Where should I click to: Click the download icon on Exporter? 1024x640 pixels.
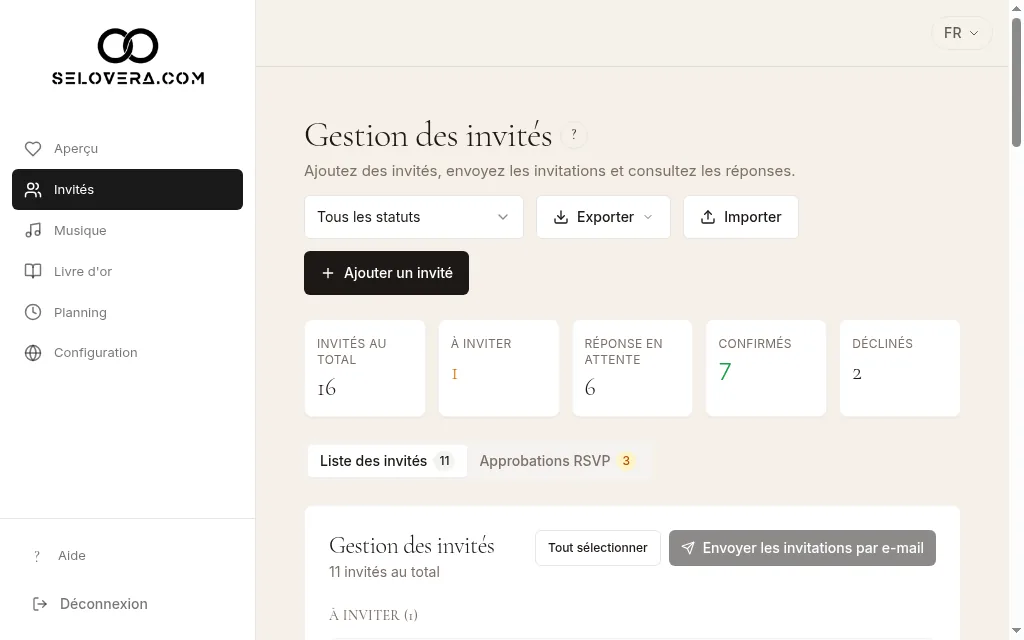[560, 217]
